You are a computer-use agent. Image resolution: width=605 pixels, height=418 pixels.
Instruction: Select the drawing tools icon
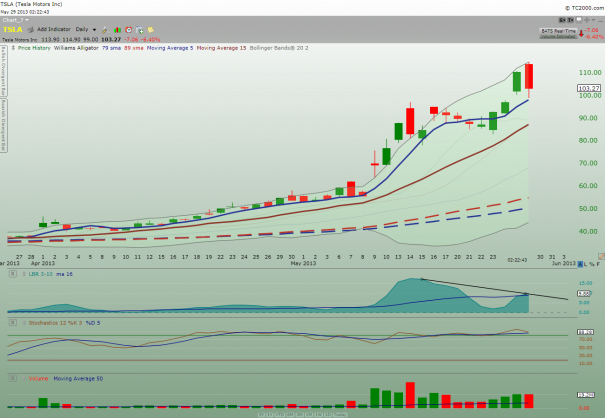pos(105,30)
